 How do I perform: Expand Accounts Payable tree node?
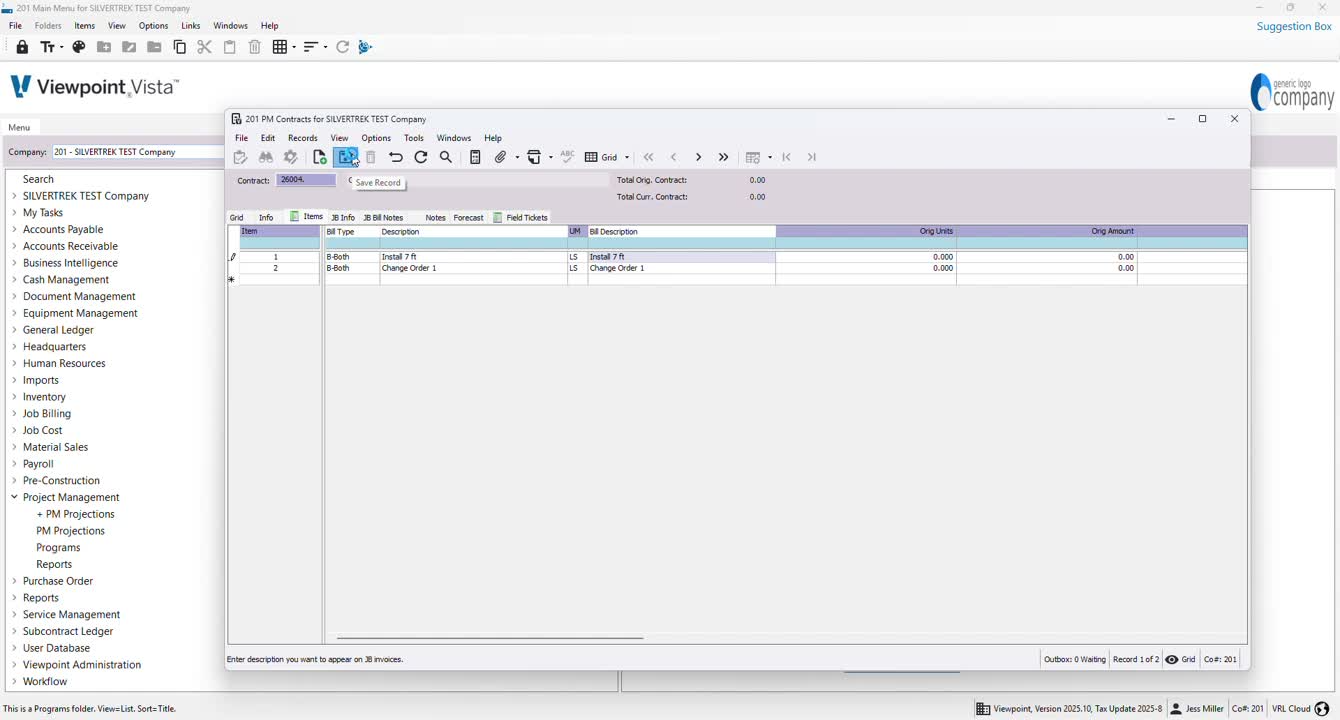(x=14, y=229)
